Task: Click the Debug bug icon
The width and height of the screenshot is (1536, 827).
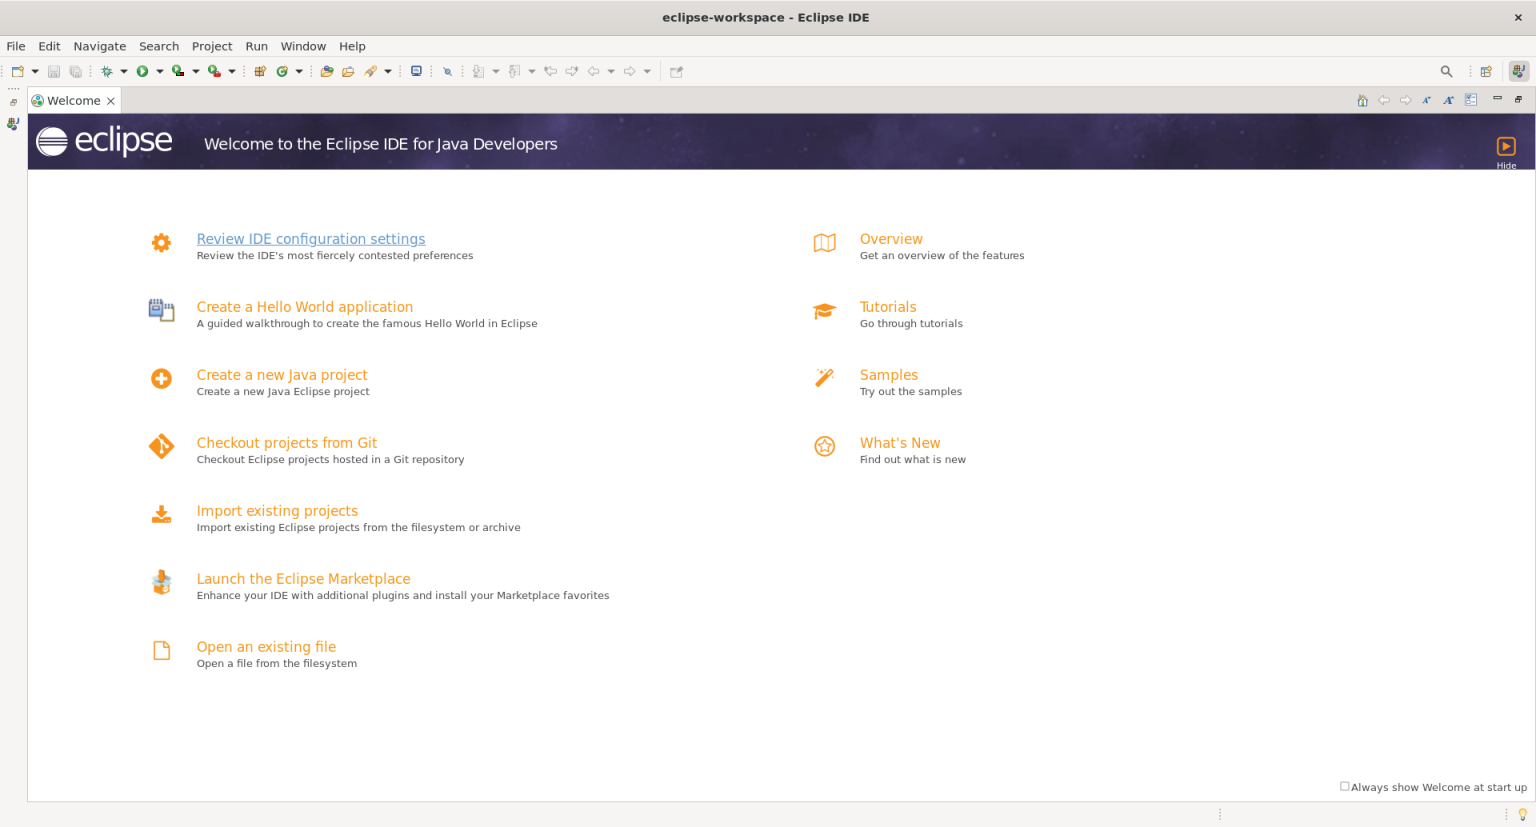Action: 106,71
